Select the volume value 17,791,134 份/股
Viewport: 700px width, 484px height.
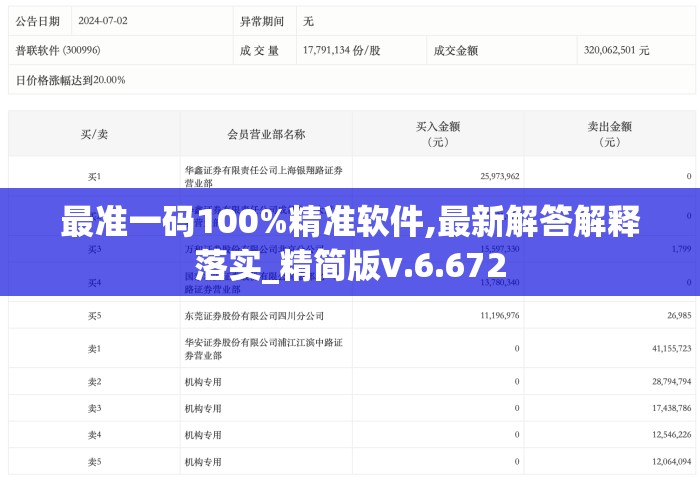342,50
